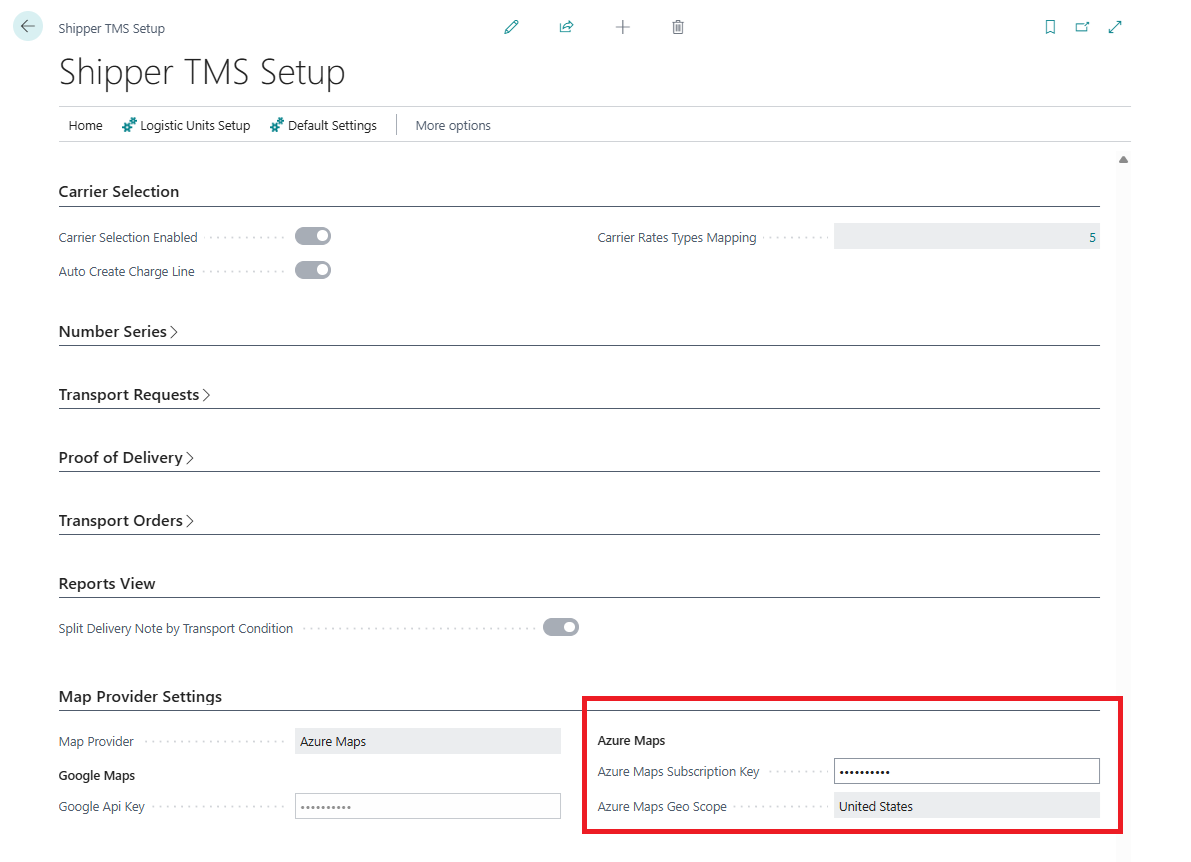Screen dimensions: 1191x862
Task: Open page in a new window
Action: pyautogui.click(x=1082, y=27)
